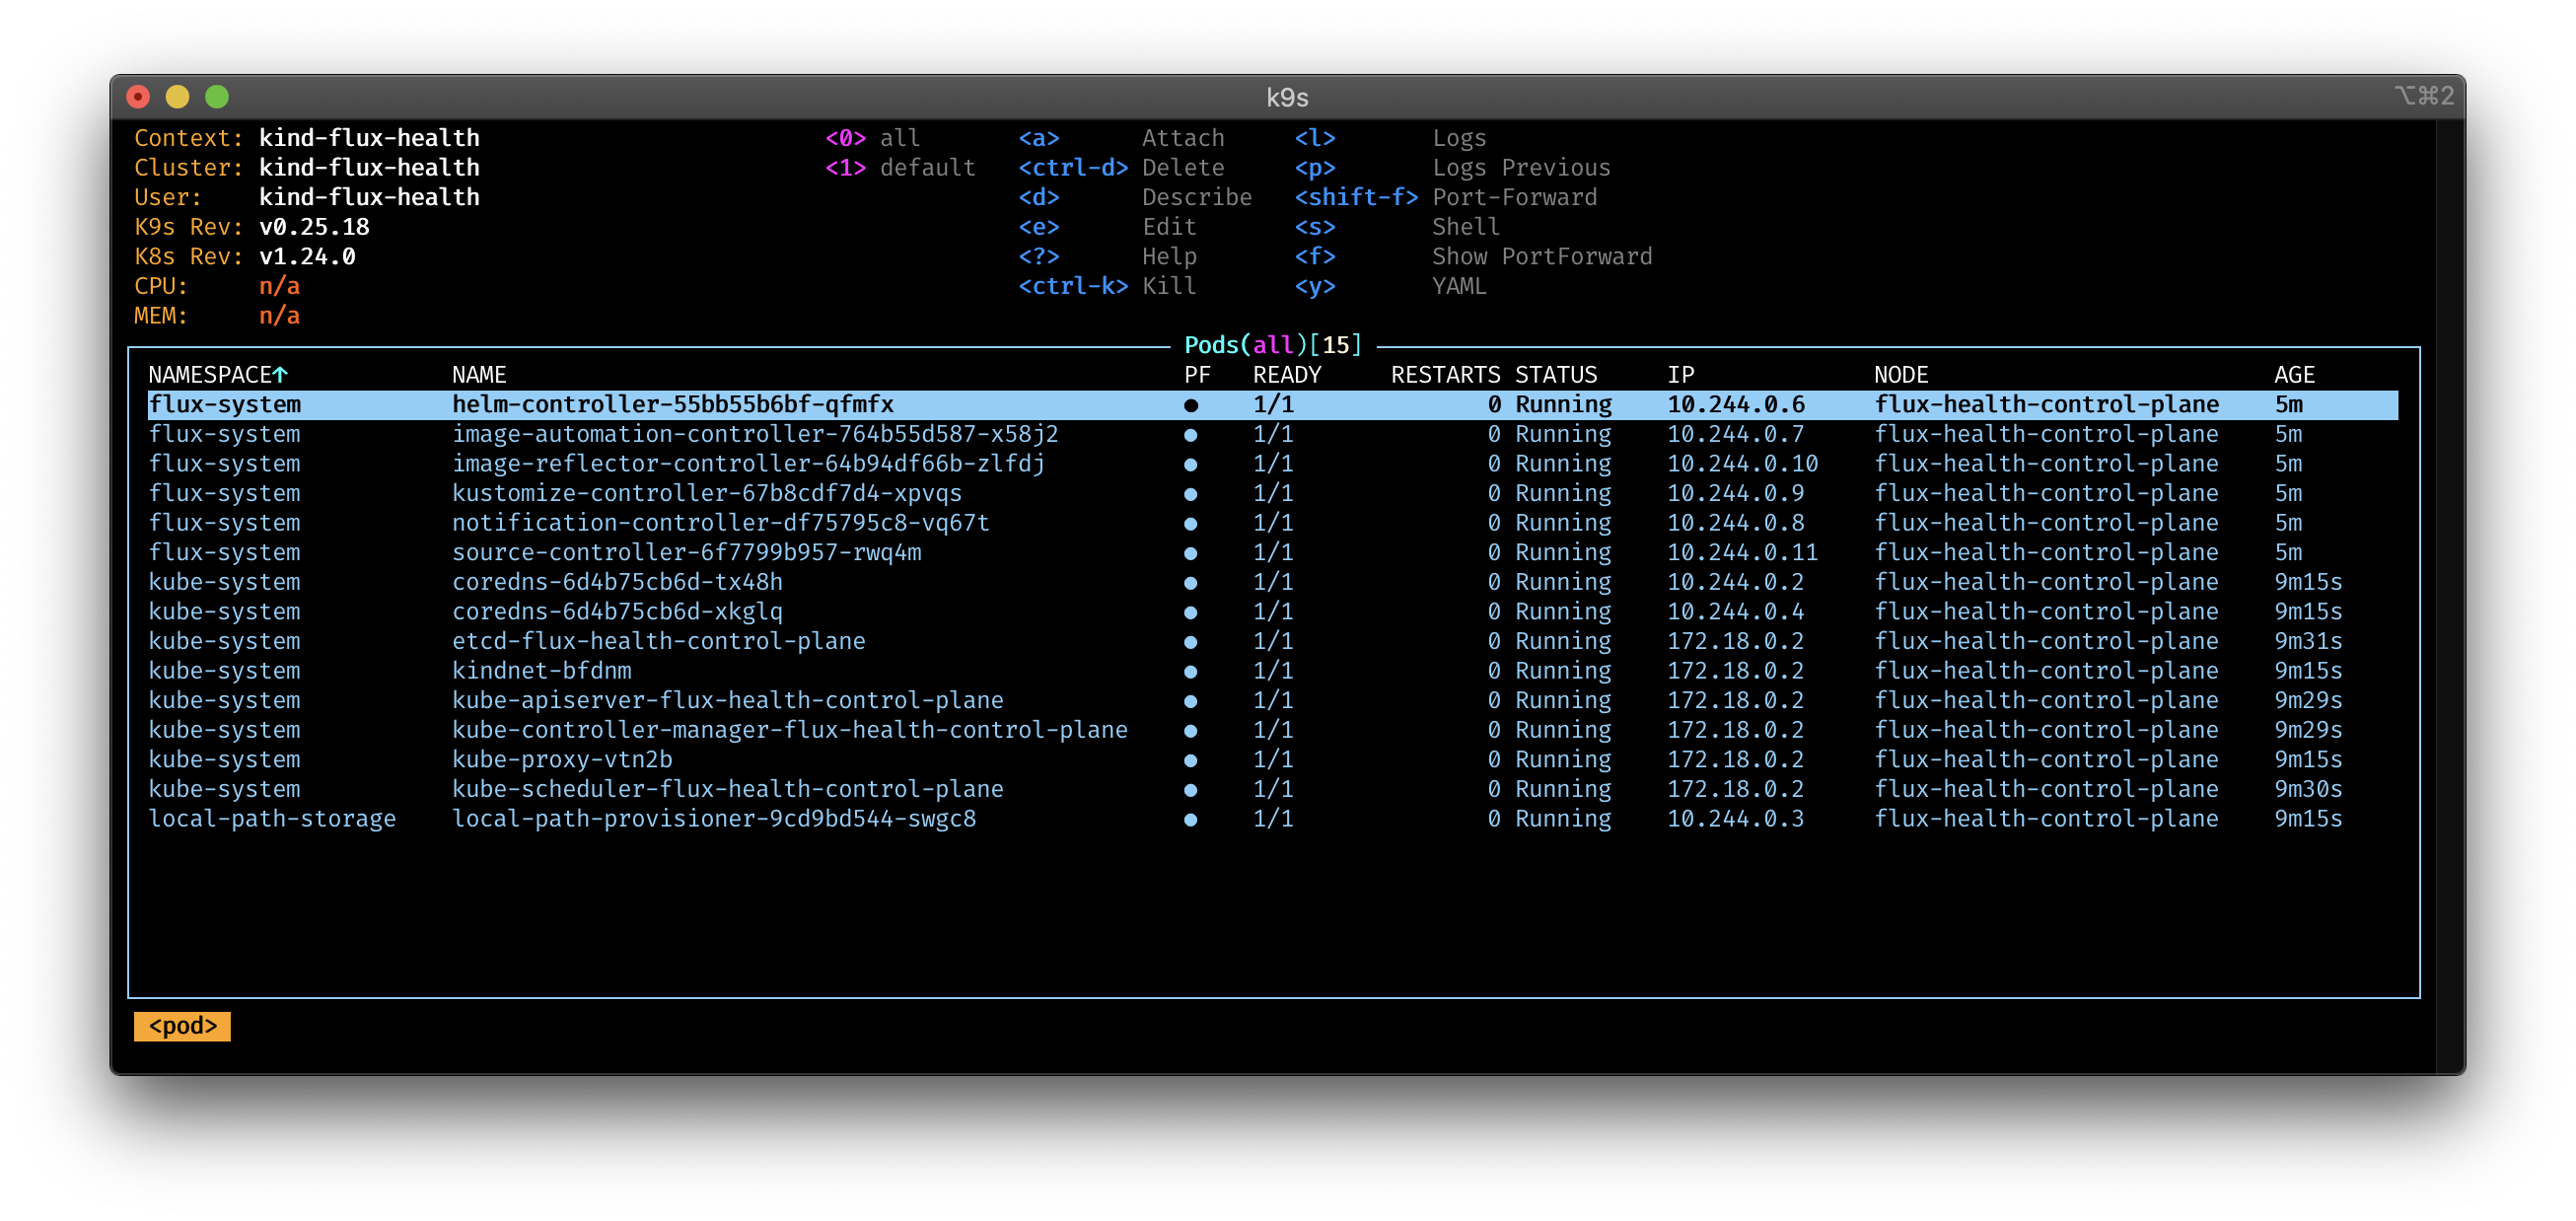Click the Context value kind-flux-health
2576x1221 pixels.
[369, 138]
